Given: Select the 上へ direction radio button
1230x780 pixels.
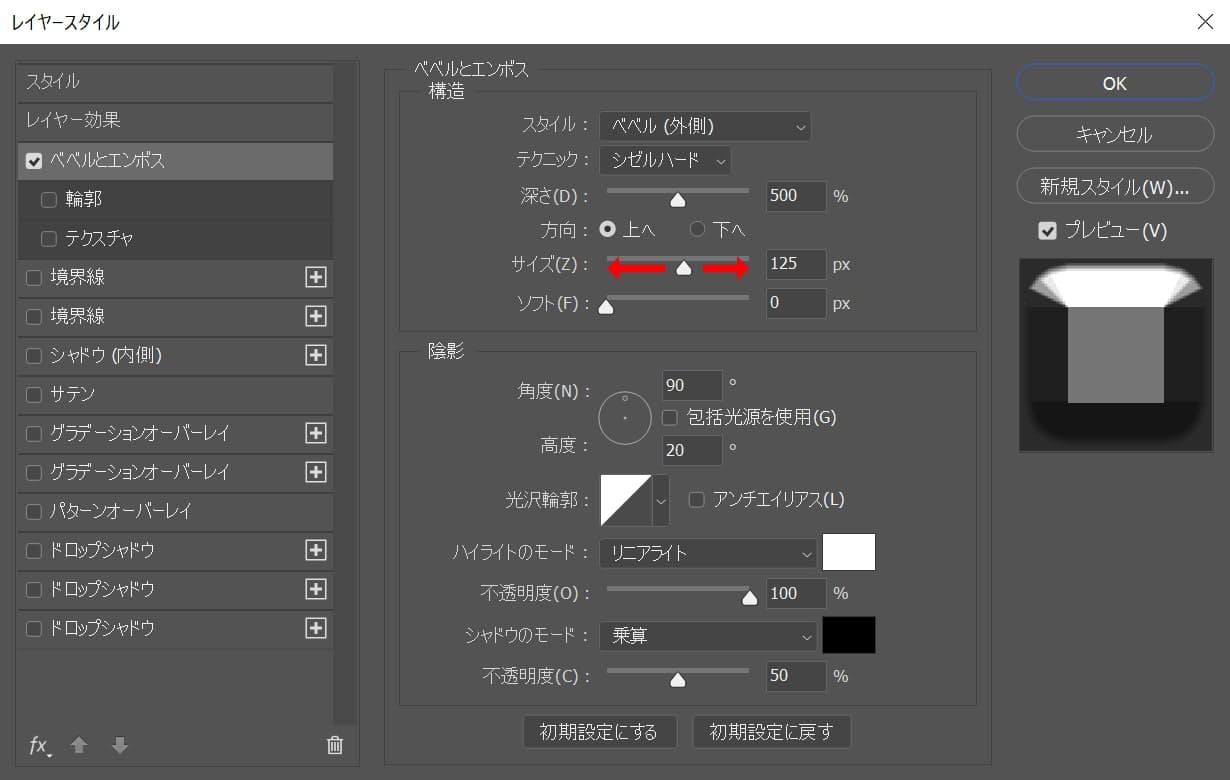Looking at the screenshot, I should click(x=607, y=229).
